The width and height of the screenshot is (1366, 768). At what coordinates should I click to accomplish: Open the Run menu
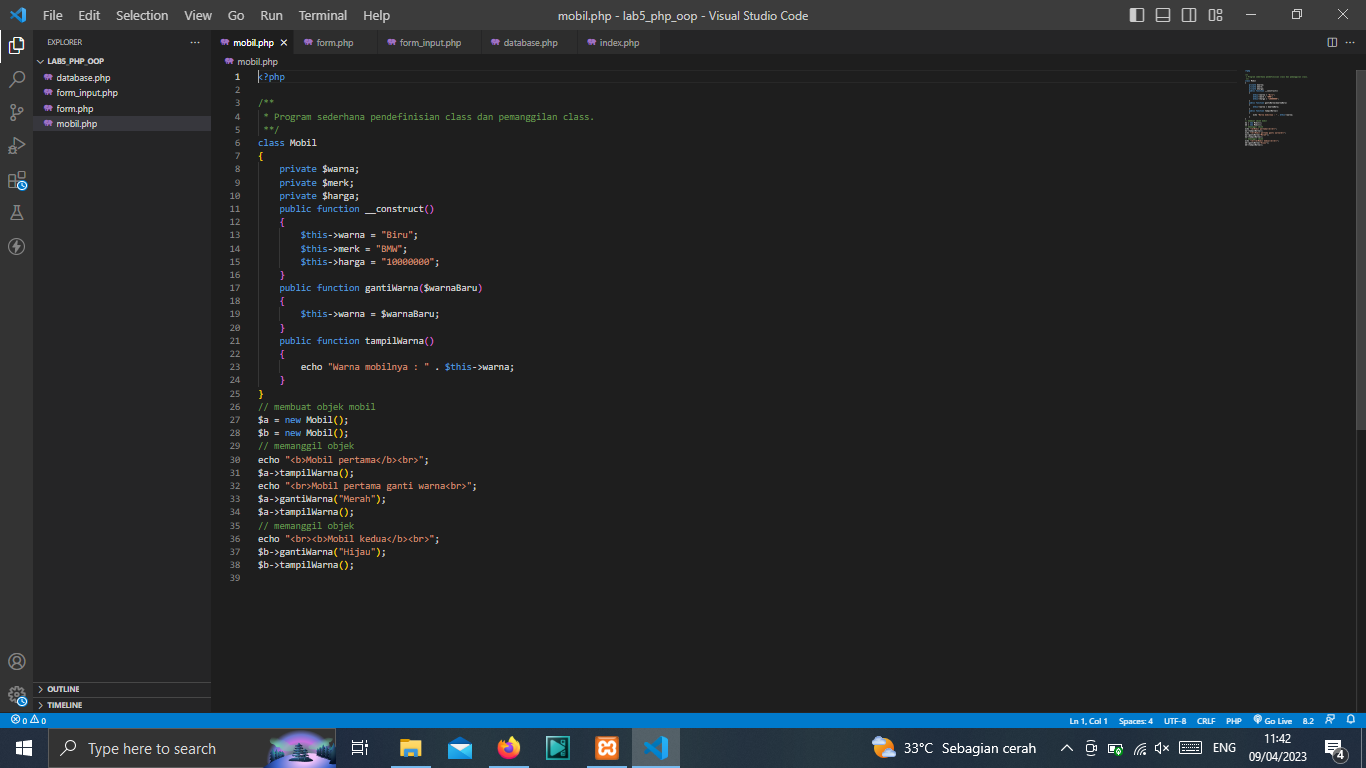pyautogui.click(x=271, y=15)
